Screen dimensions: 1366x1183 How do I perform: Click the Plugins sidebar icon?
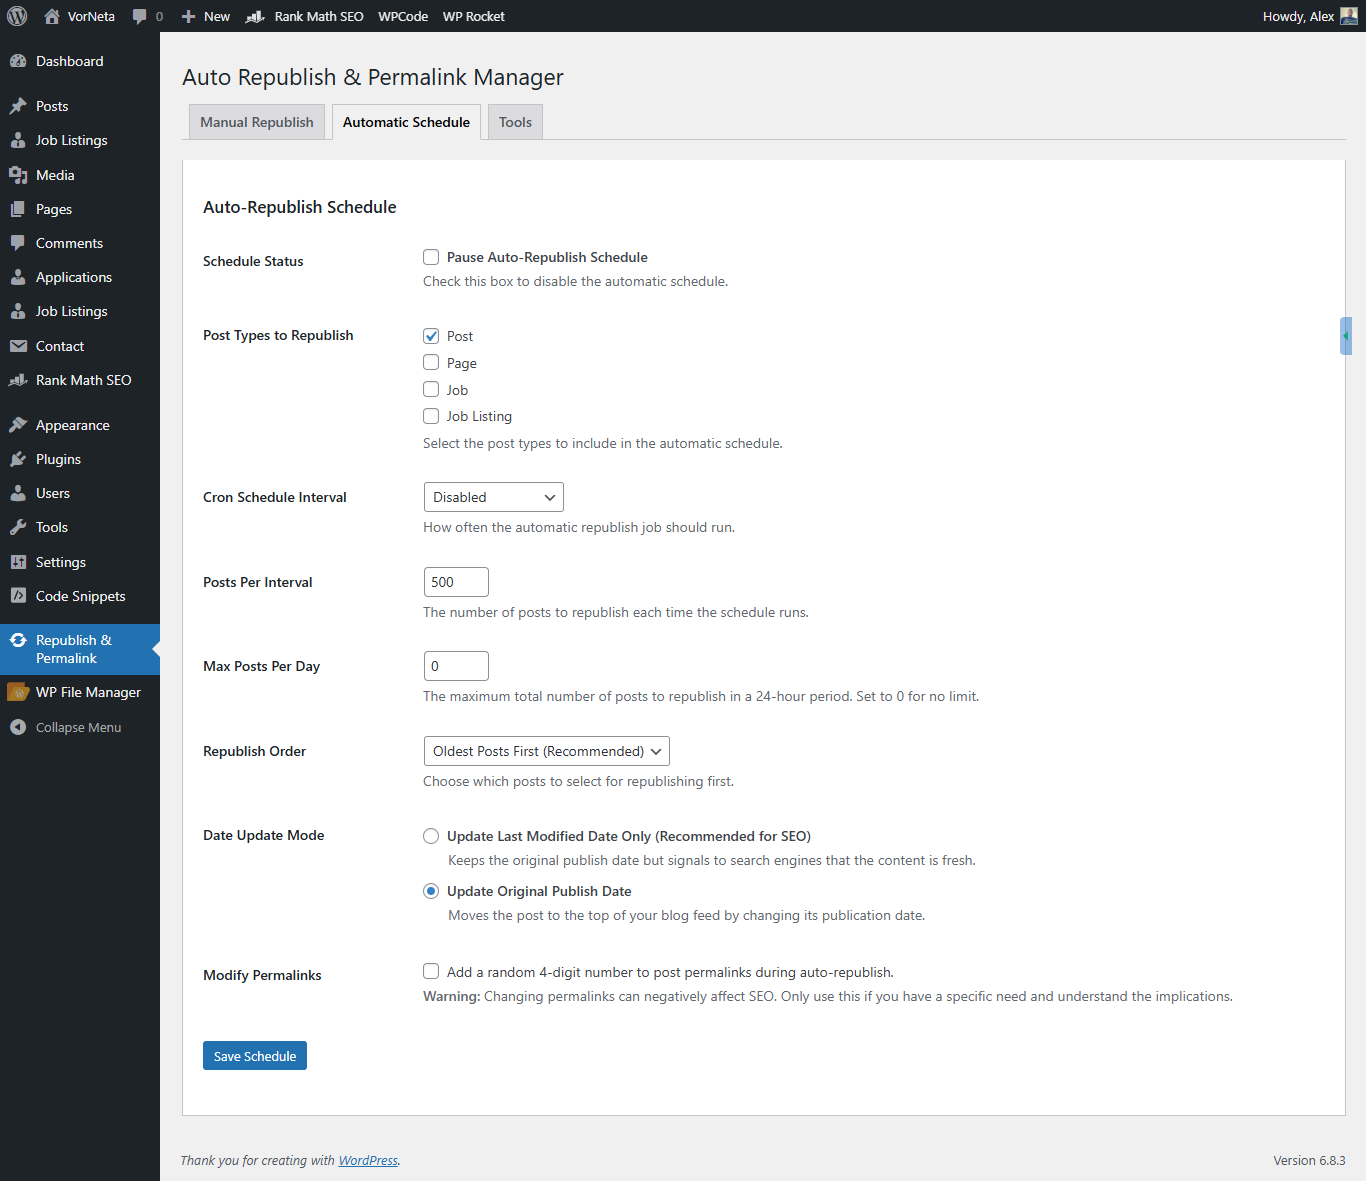[x=20, y=459]
